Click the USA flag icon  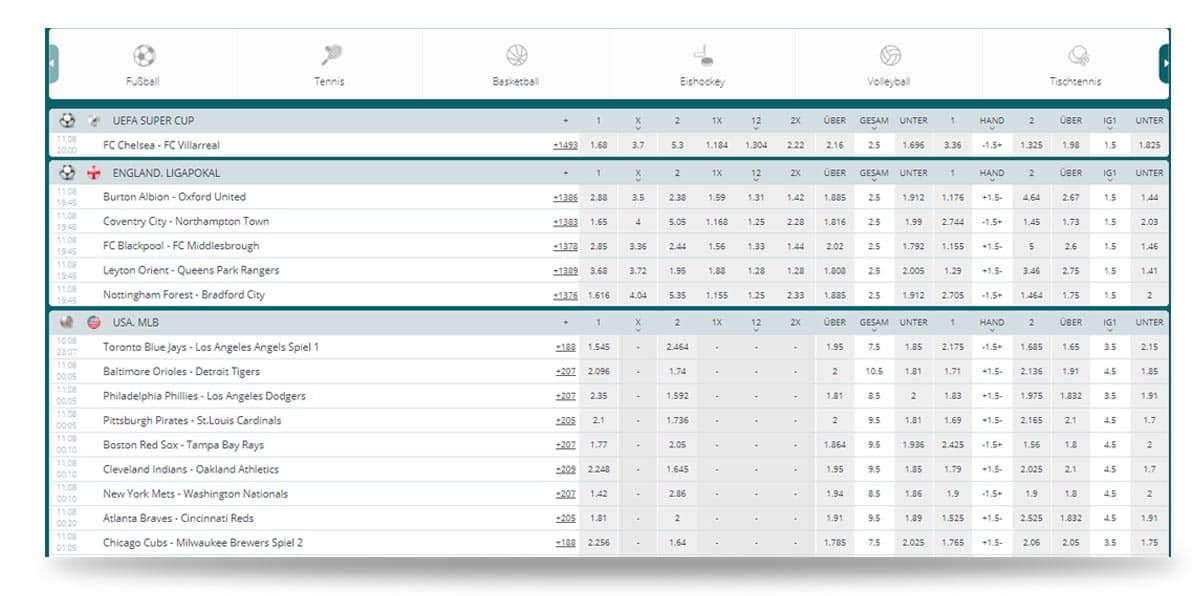(x=94, y=322)
